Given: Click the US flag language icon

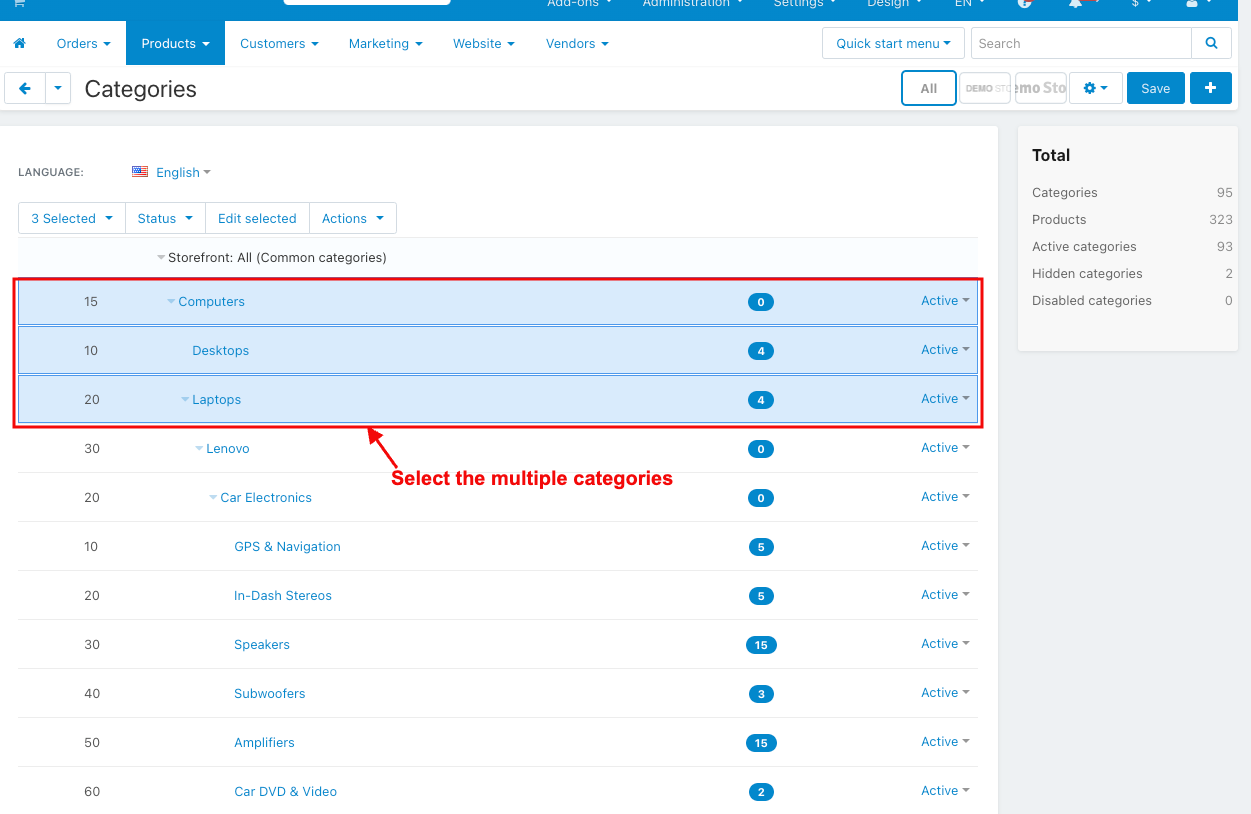Looking at the screenshot, I should [x=140, y=172].
